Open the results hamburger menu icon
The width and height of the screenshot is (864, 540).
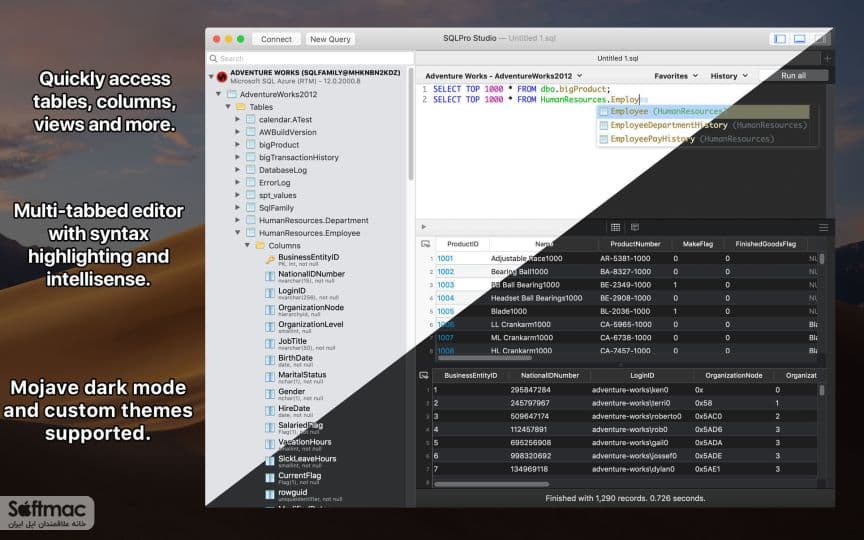(823, 227)
